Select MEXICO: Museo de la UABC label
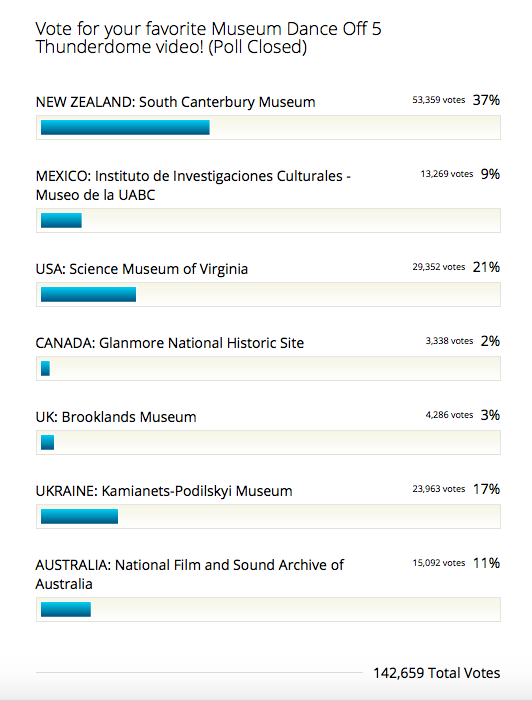The width and height of the screenshot is (532, 701). 193,185
